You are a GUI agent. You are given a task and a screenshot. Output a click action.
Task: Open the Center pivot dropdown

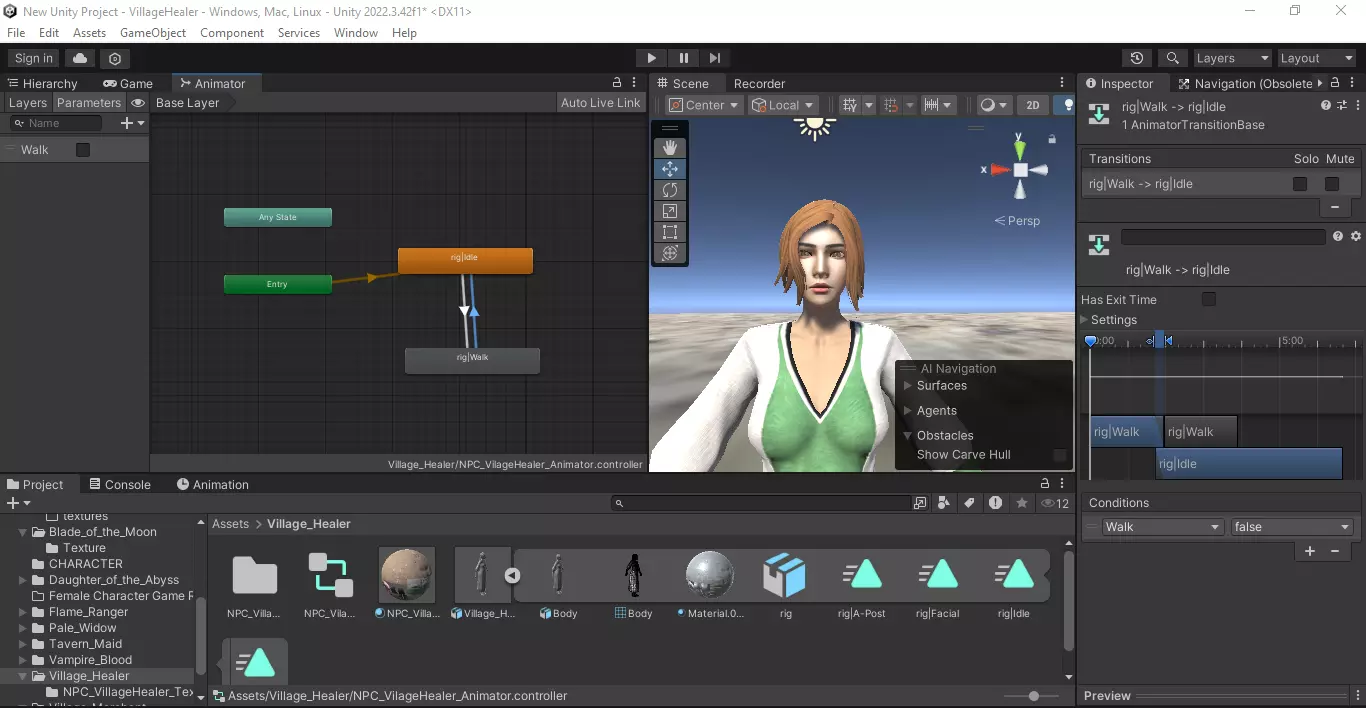point(705,105)
